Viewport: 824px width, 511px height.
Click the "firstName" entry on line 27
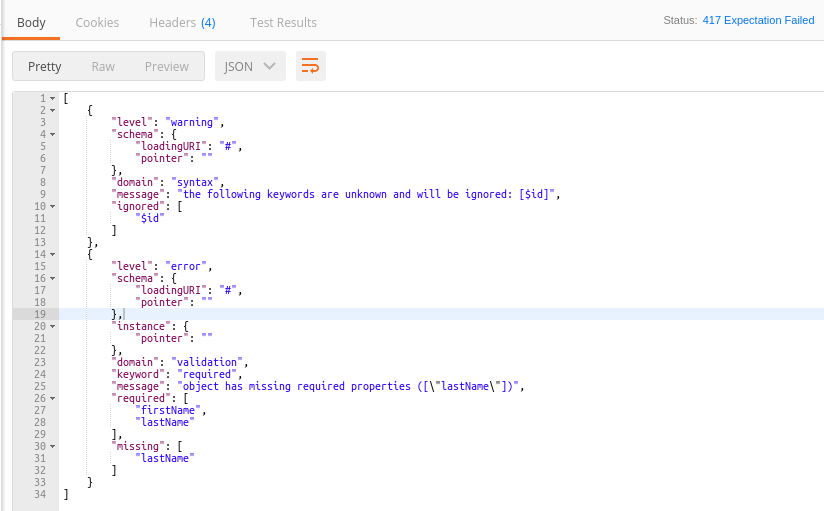(168, 410)
